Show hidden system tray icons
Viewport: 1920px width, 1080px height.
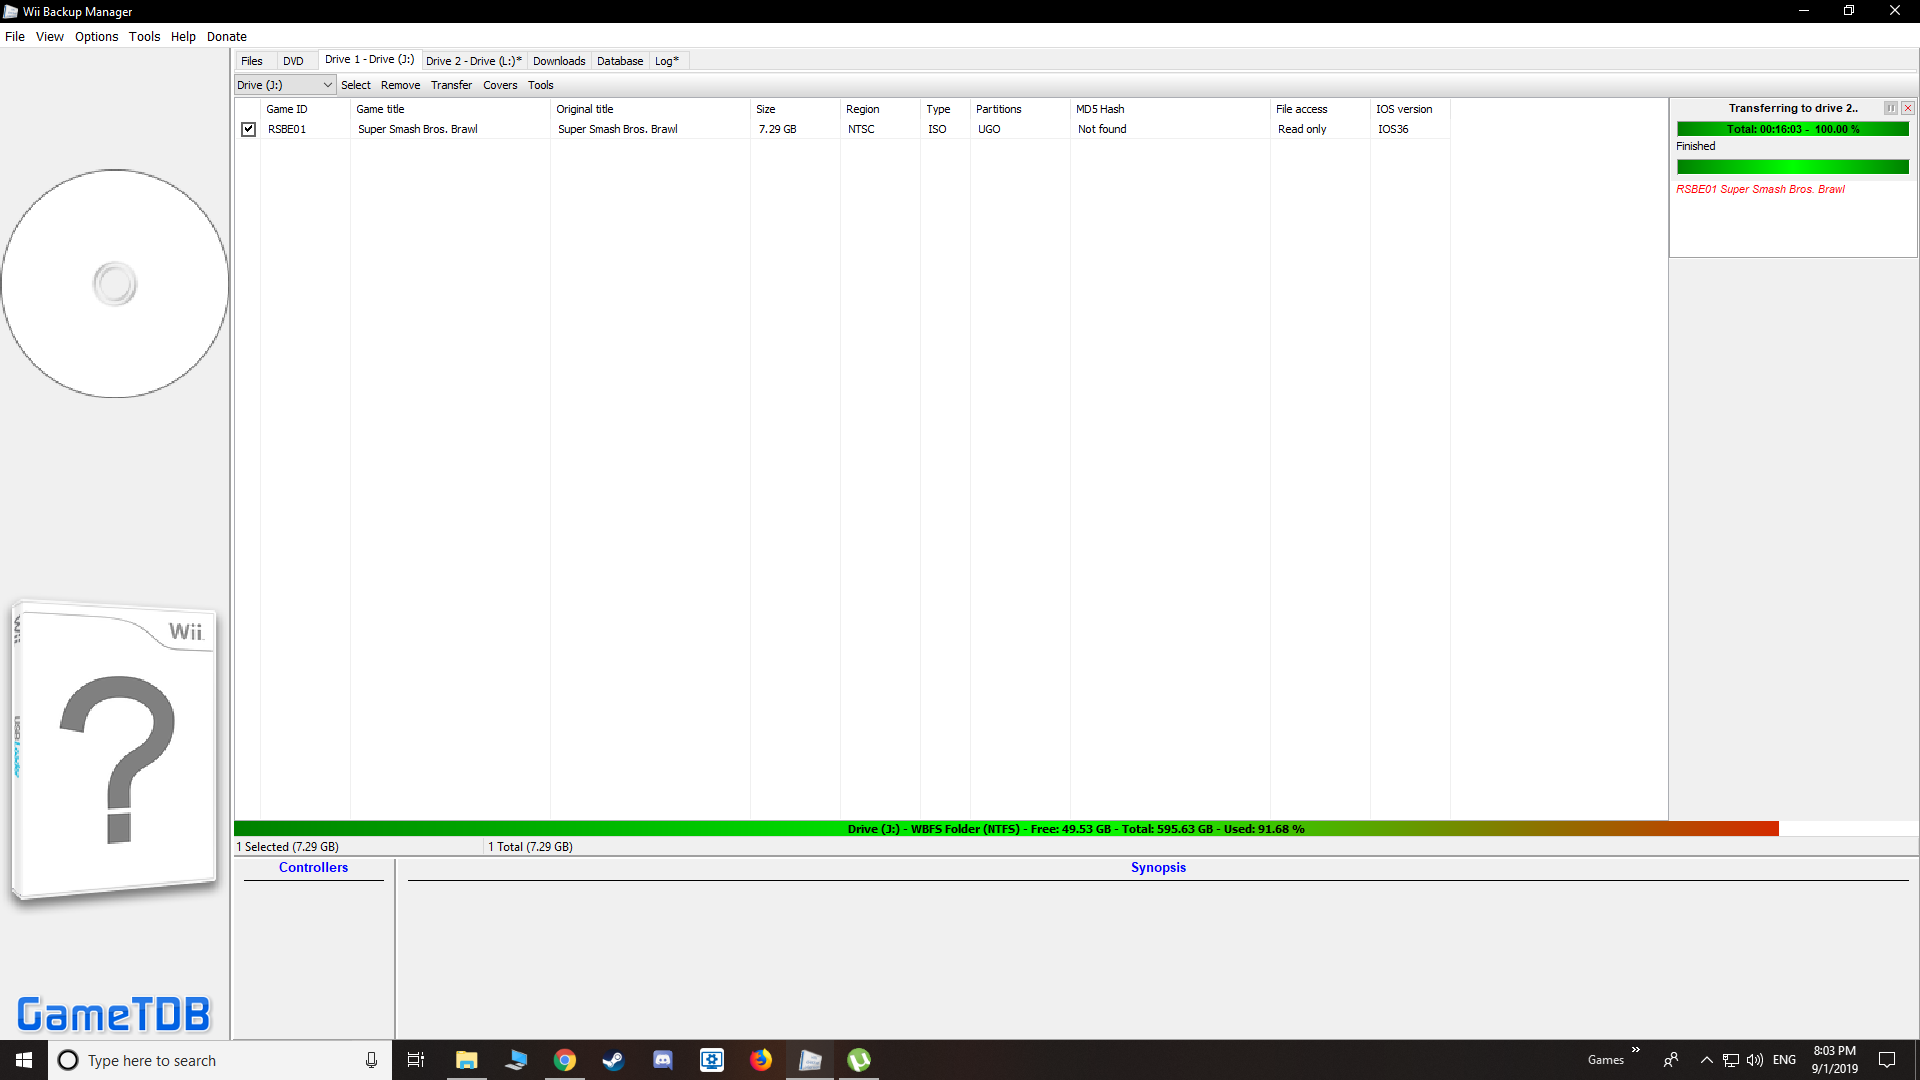[1707, 1060]
